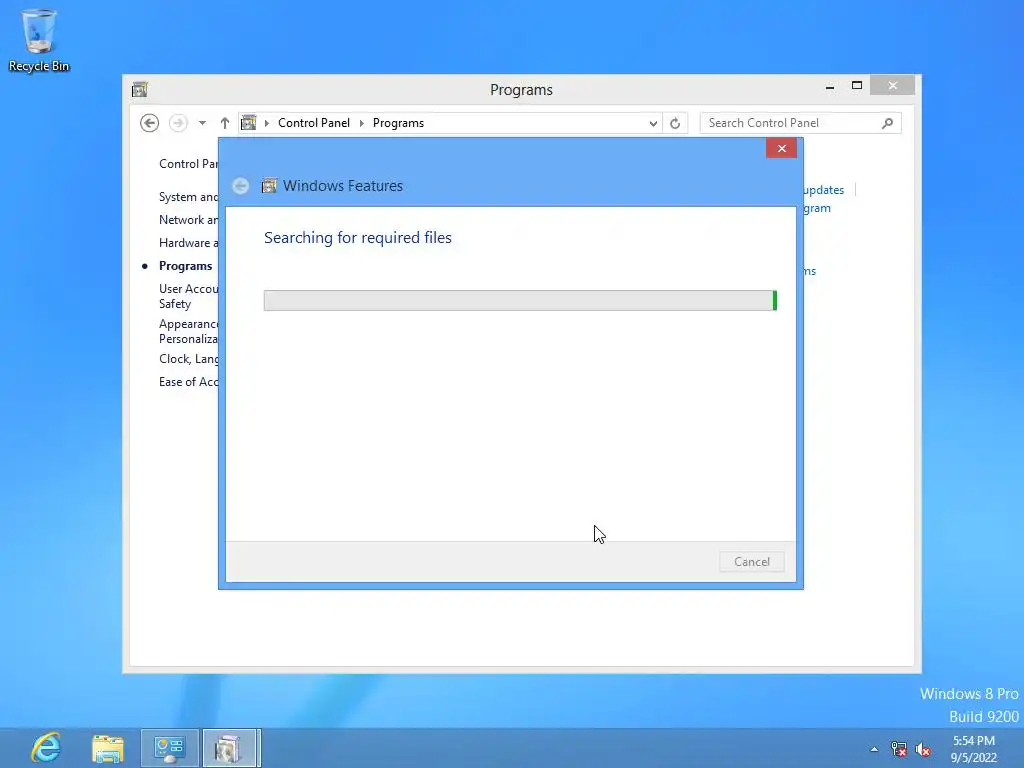This screenshot has height=768, width=1024.
Task: Show hidden system tray icons
Action: pyautogui.click(x=874, y=749)
